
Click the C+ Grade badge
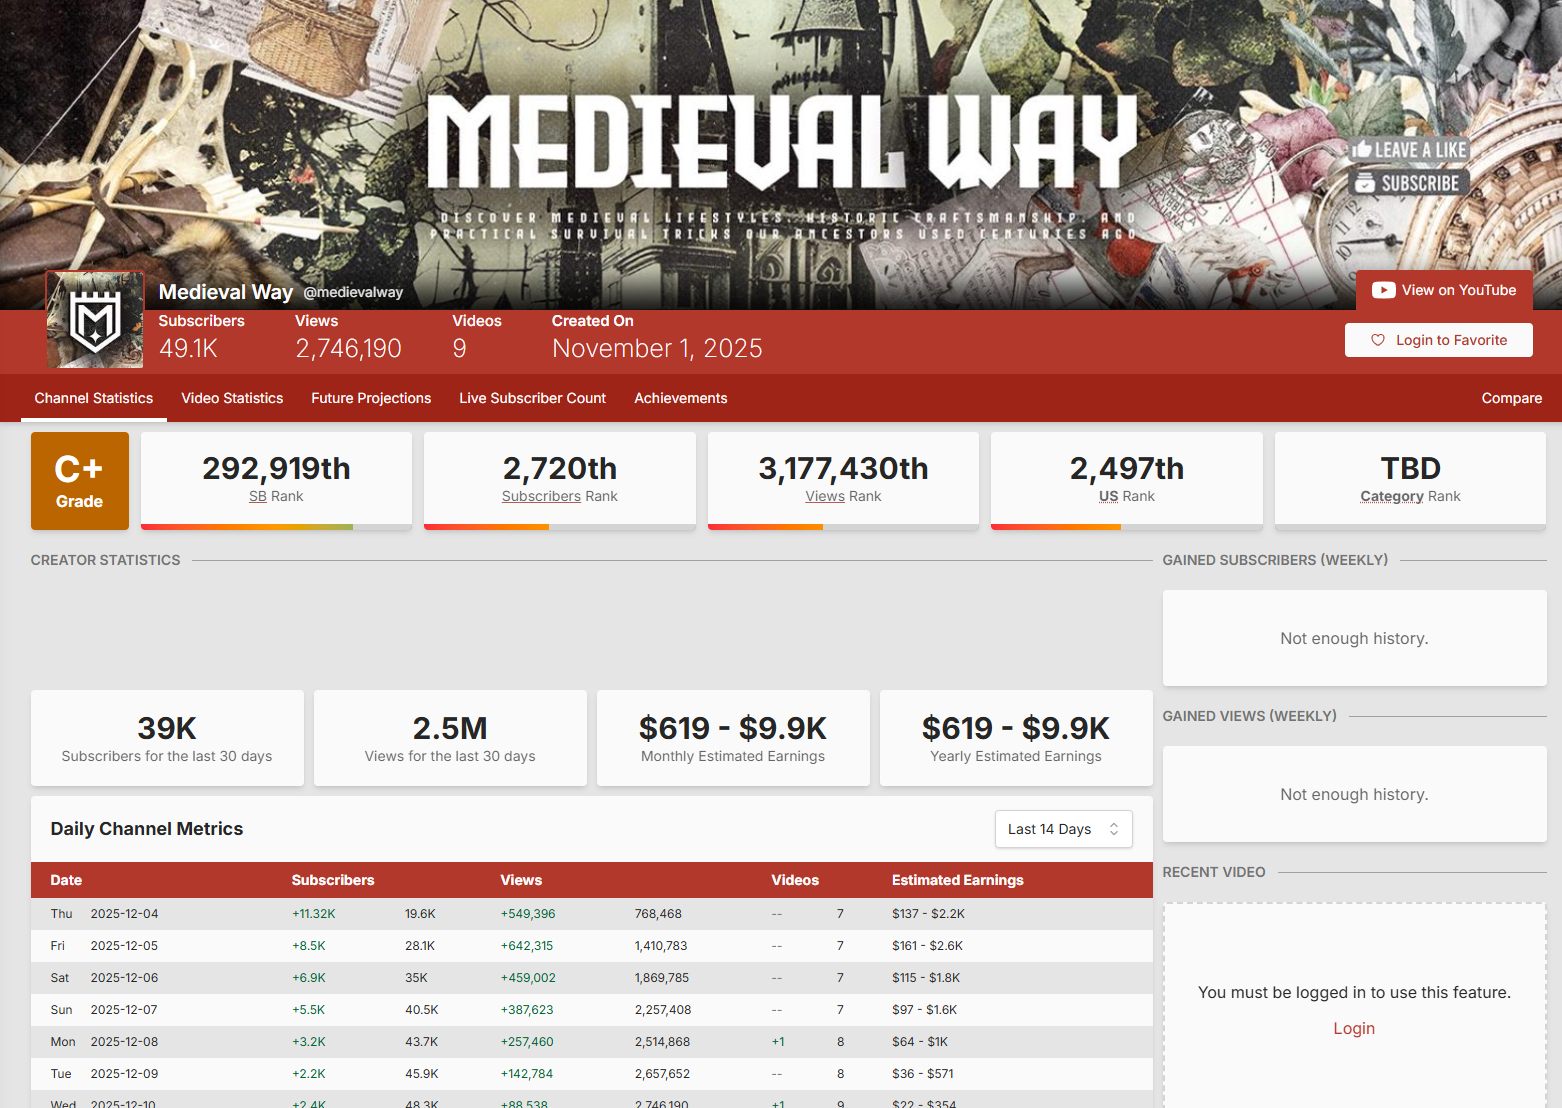pos(80,481)
